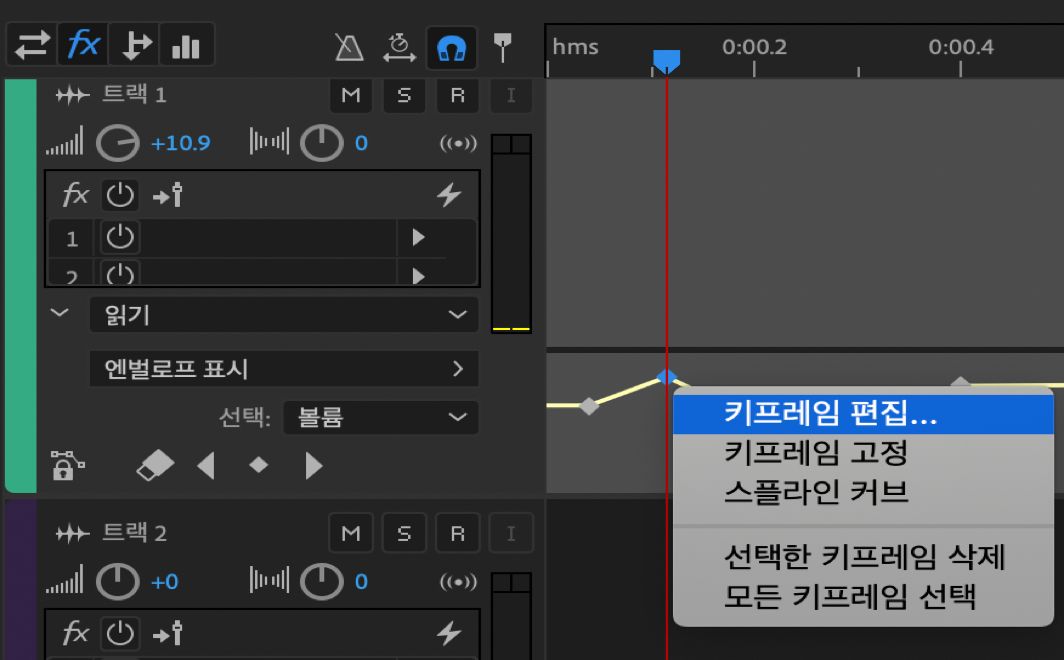The height and width of the screenshot is (660, 1064).
Task: Jump to previous keyframe on 트랙 1
Action: point(207,464)
